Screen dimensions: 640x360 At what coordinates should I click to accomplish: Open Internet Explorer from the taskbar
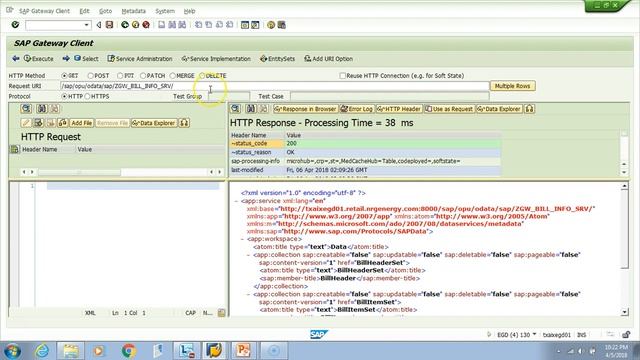pos(42,351)
